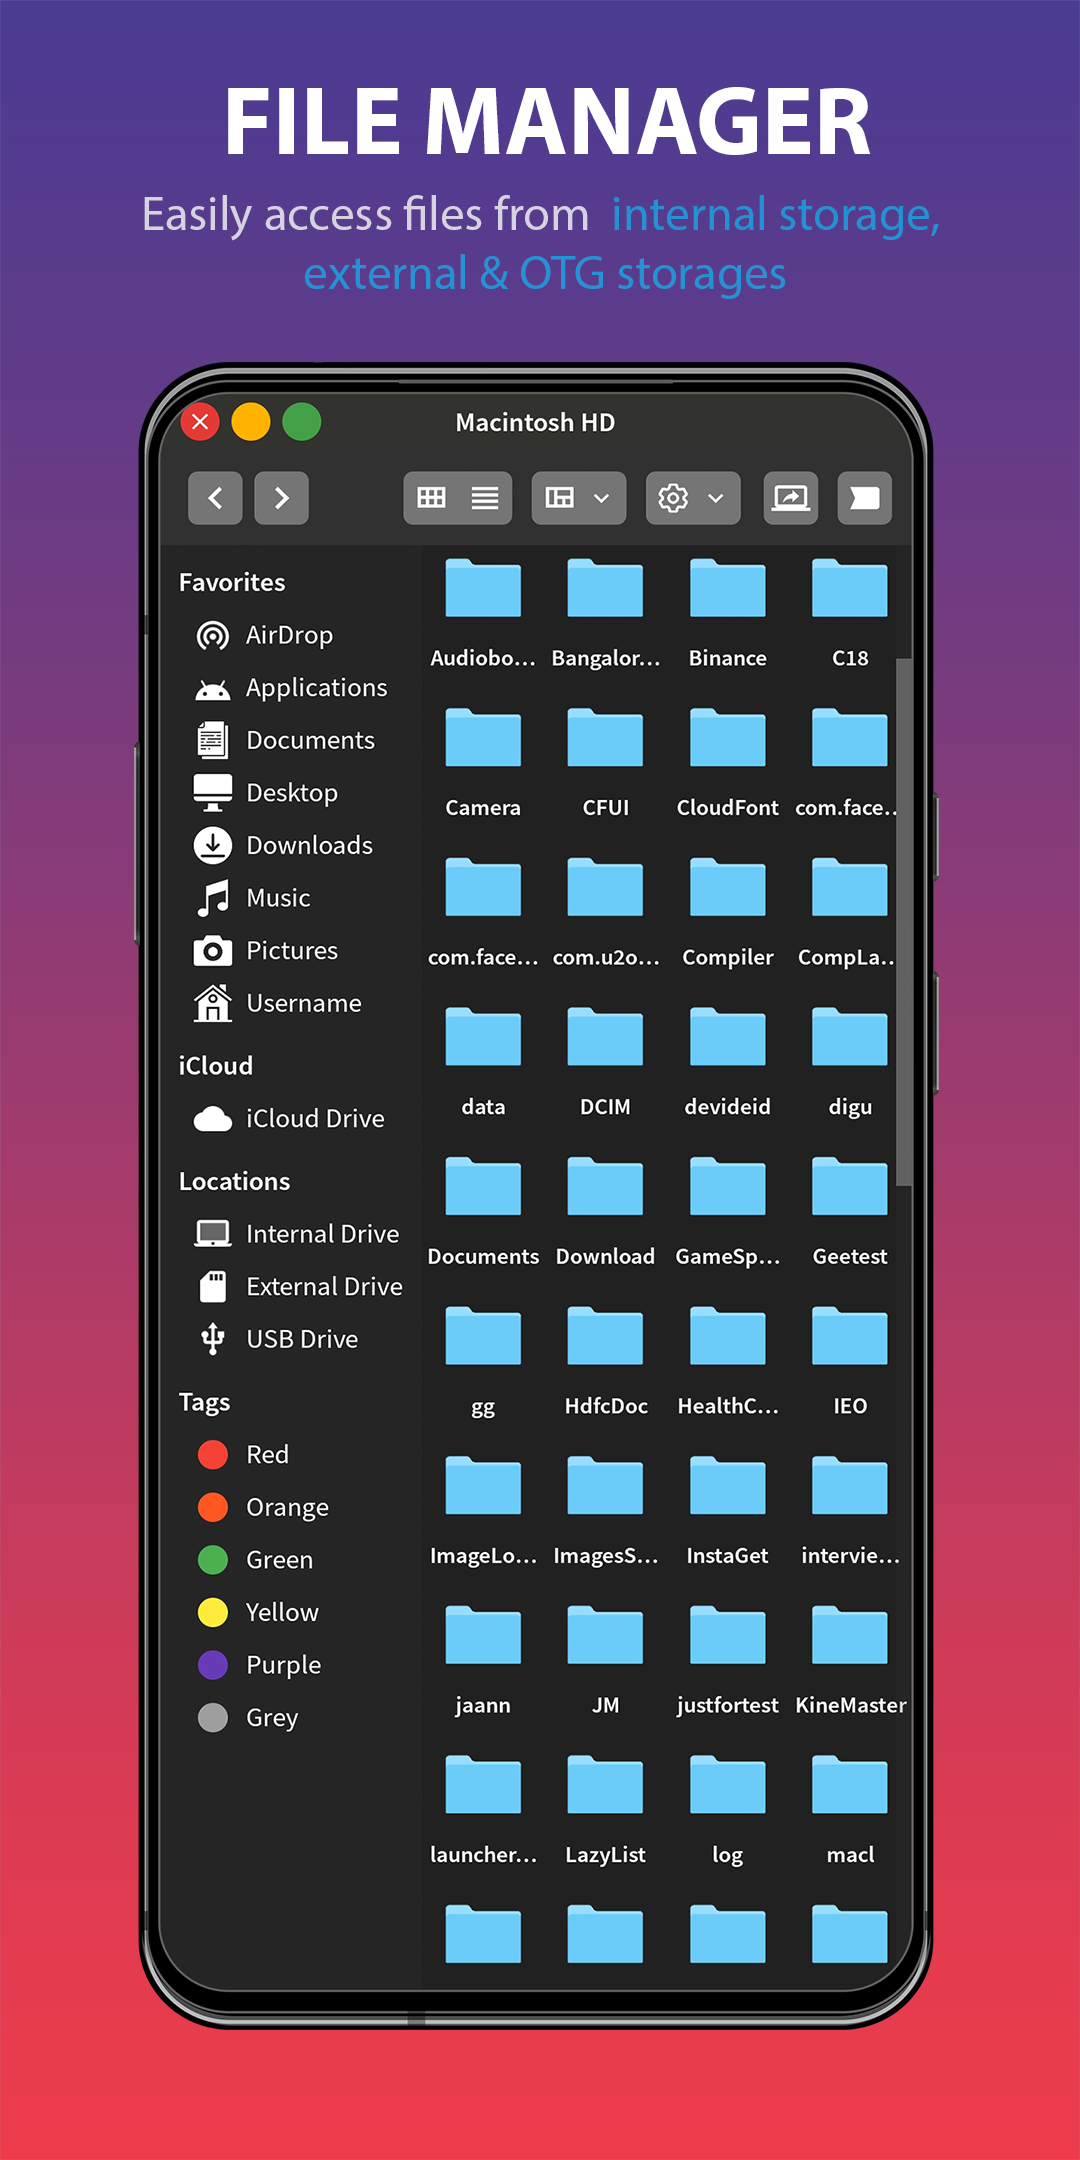The width and height of the screenshot is (1080, 2160).
Task: Click the tag label icon in toolbar
Action: (864, 497)
